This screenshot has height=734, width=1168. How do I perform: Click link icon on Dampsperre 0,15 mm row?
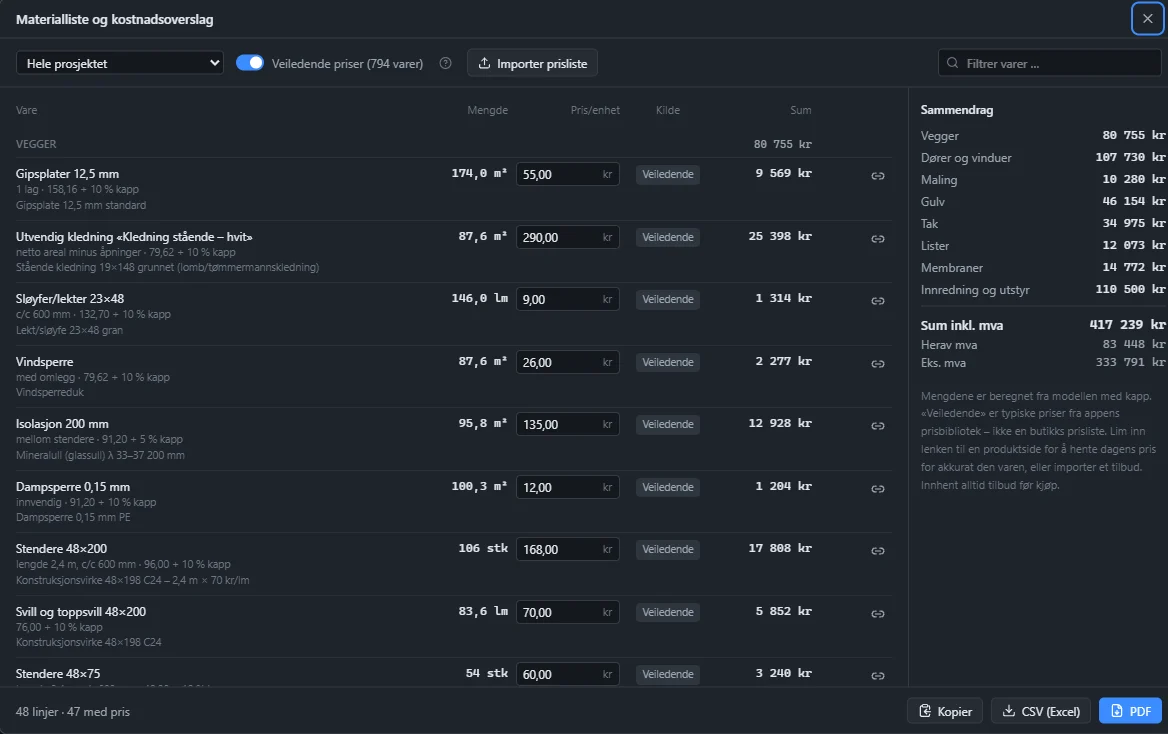[877, 489]
